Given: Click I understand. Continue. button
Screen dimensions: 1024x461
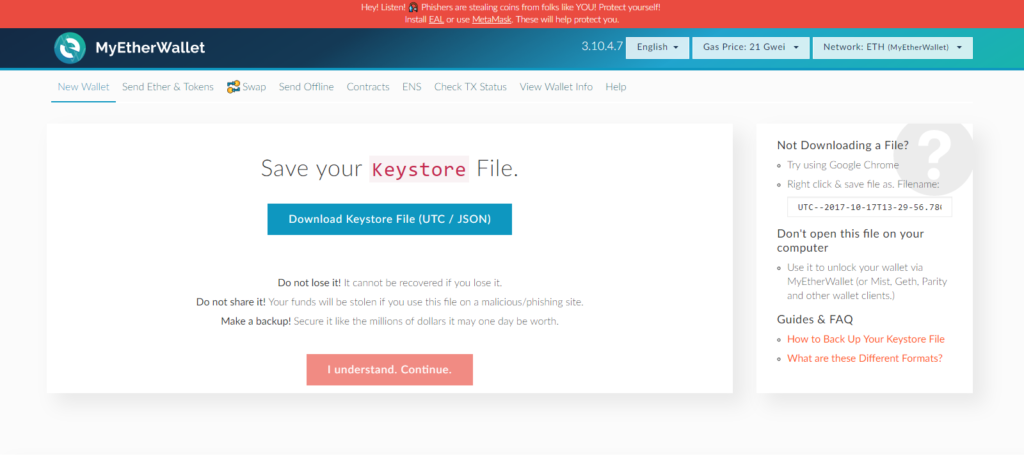Looking at the screenshot, I should point(389,370).
